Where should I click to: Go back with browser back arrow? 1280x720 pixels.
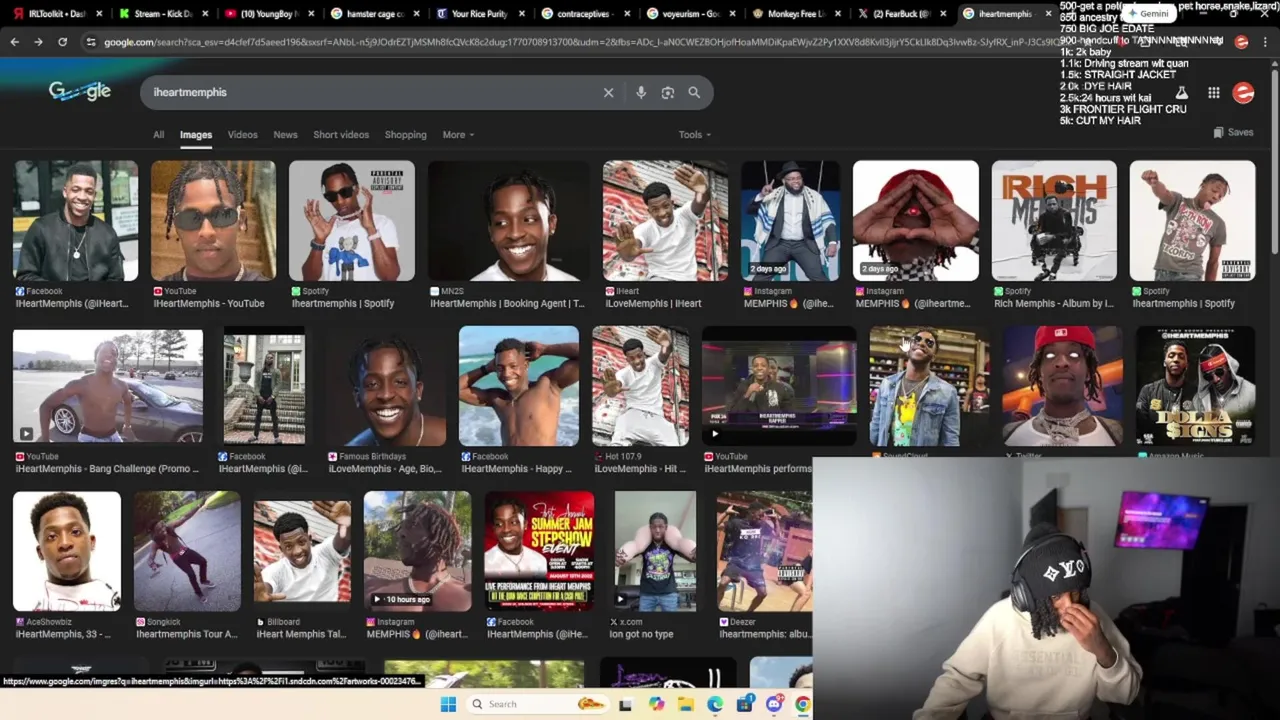(14, 42)
